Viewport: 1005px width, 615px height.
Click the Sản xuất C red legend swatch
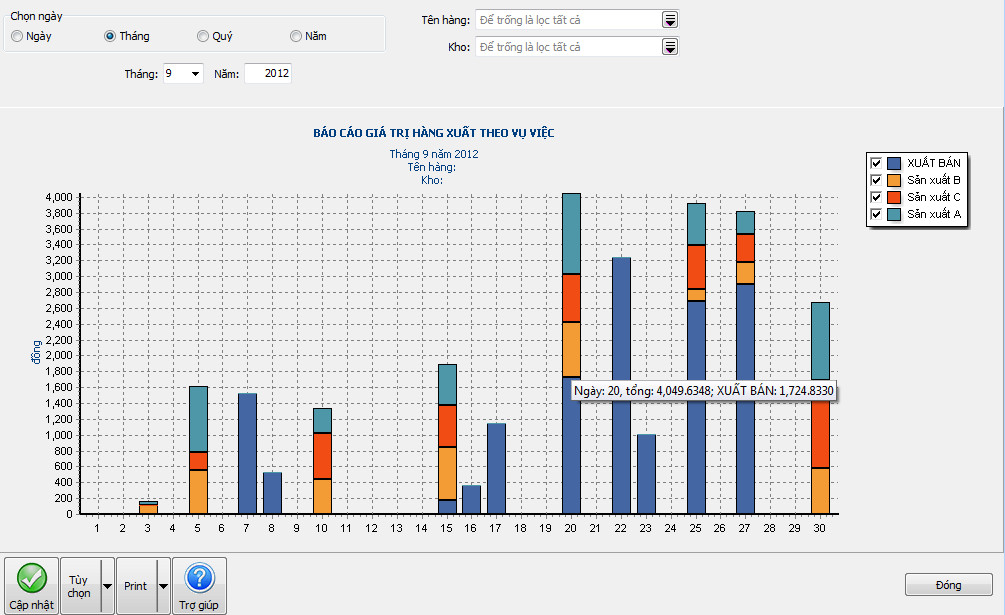click(x=894, y=197)
